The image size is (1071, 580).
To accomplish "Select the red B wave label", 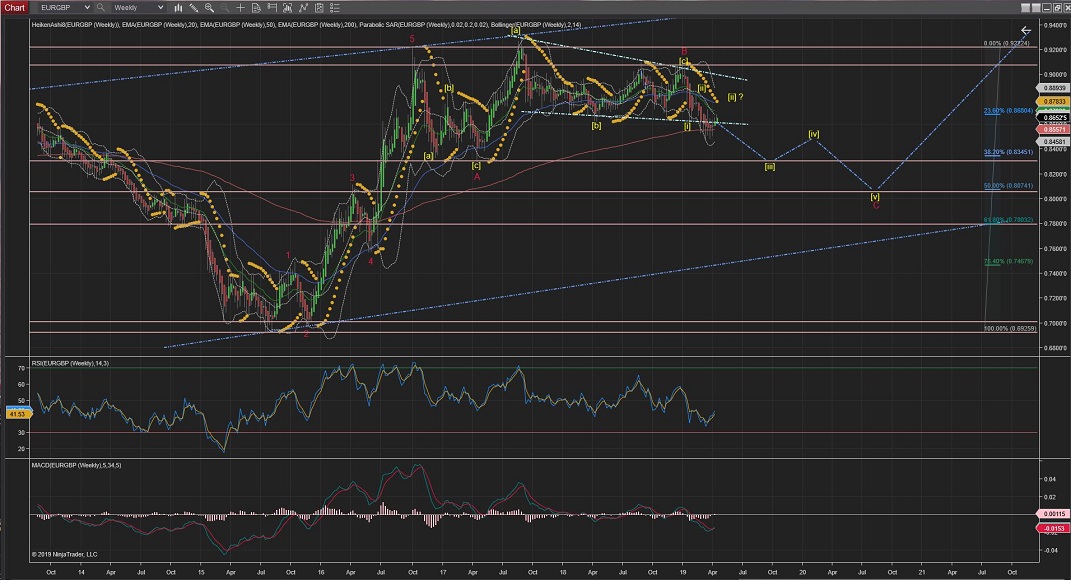I will point(684,51).
